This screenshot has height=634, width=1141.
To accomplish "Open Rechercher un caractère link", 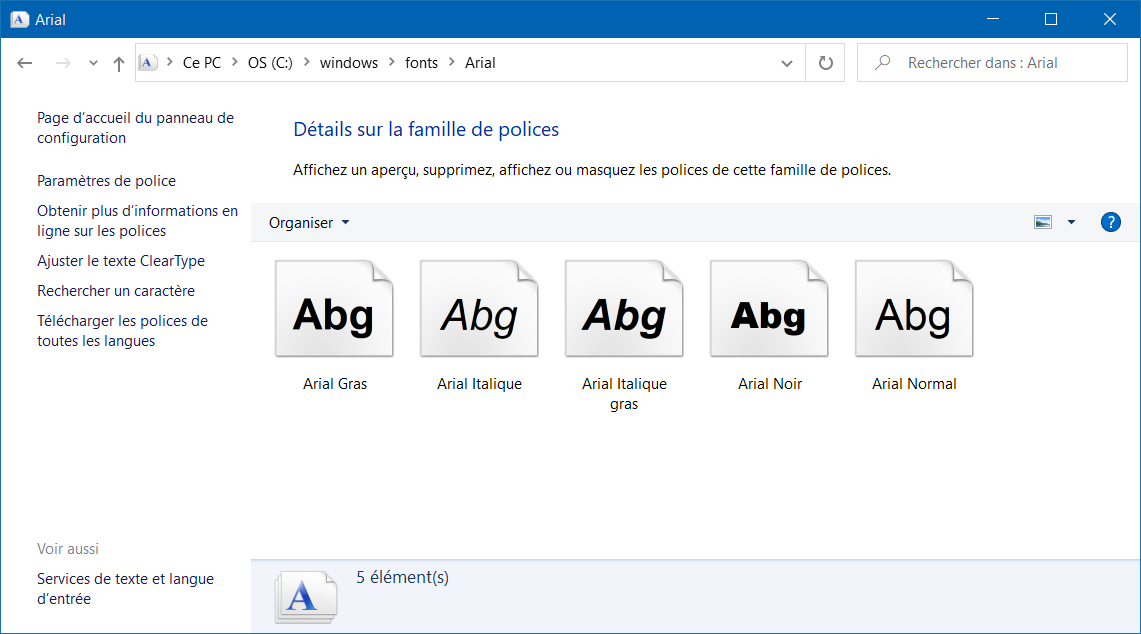I will click(116, 290).
